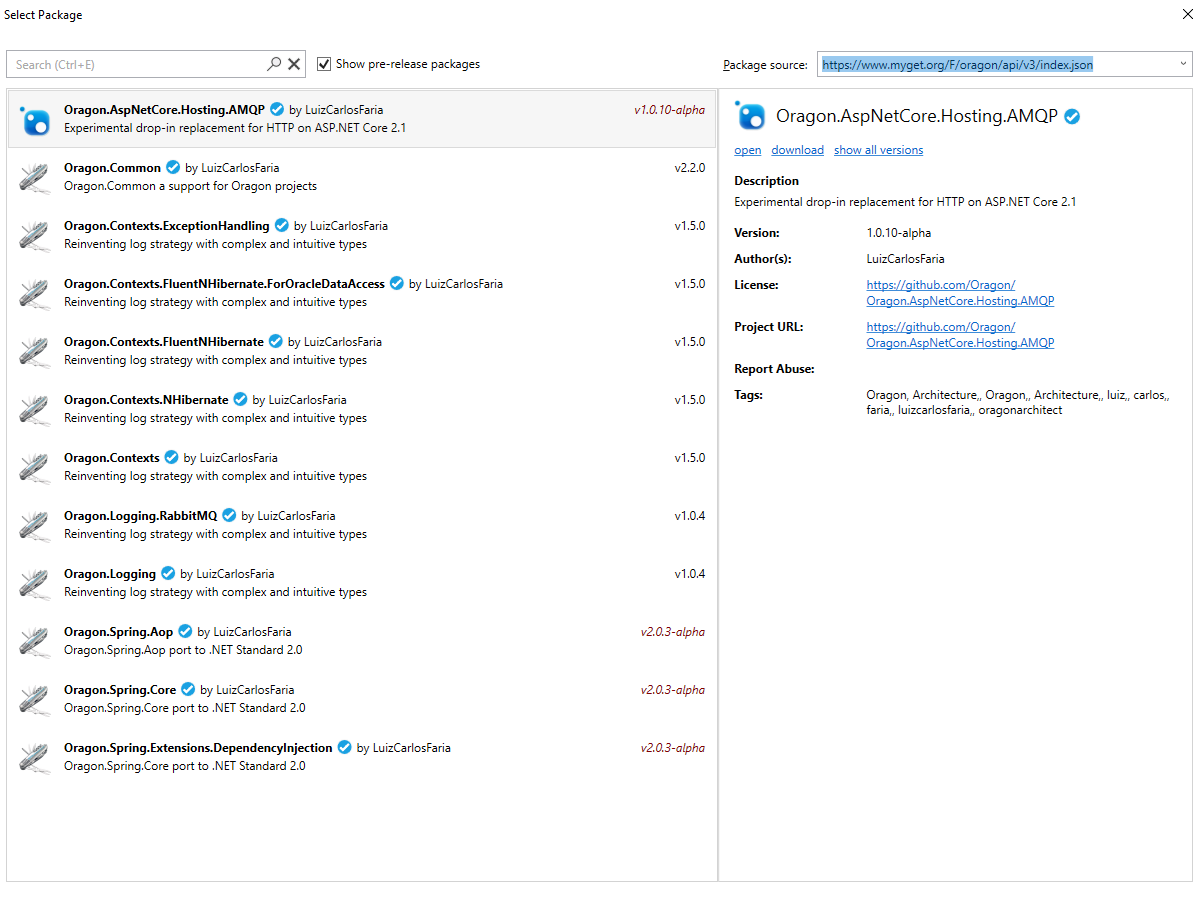This screenshot has height=900, width=1200.
Task: Click the download link
Action: pyautogui.click(x=797, y=150)
